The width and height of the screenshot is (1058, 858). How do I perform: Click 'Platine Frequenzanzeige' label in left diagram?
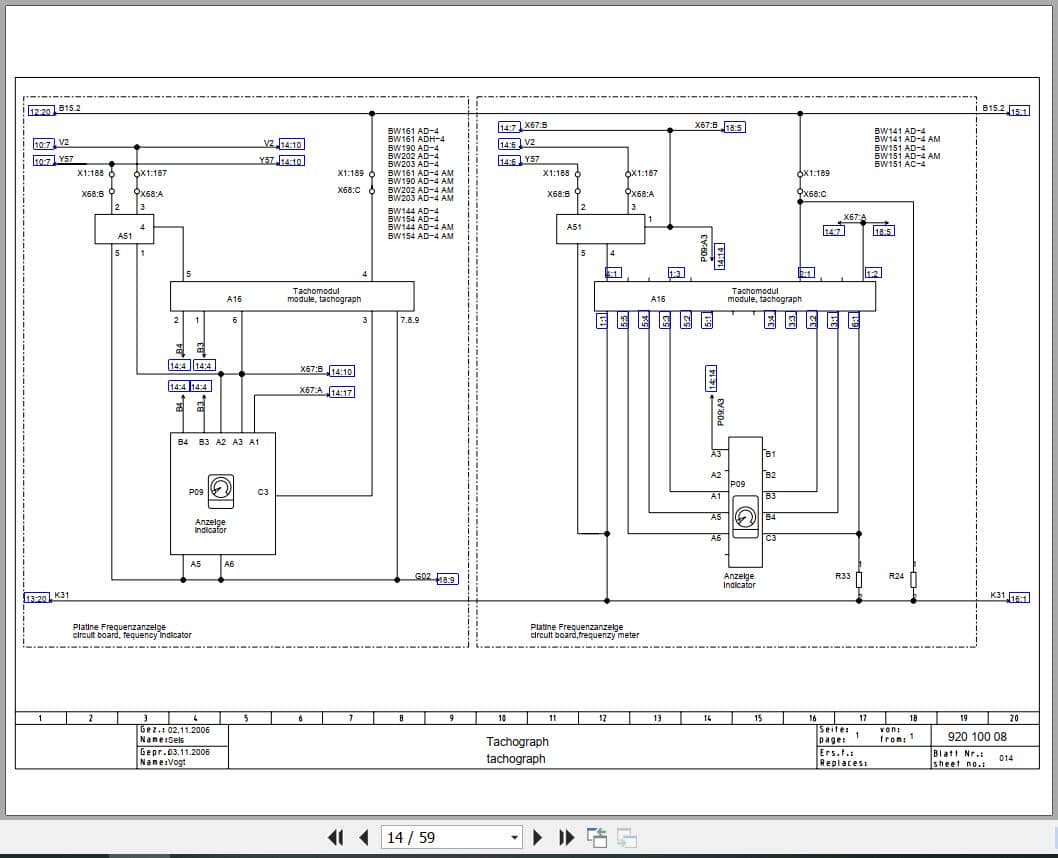point(119,627)
